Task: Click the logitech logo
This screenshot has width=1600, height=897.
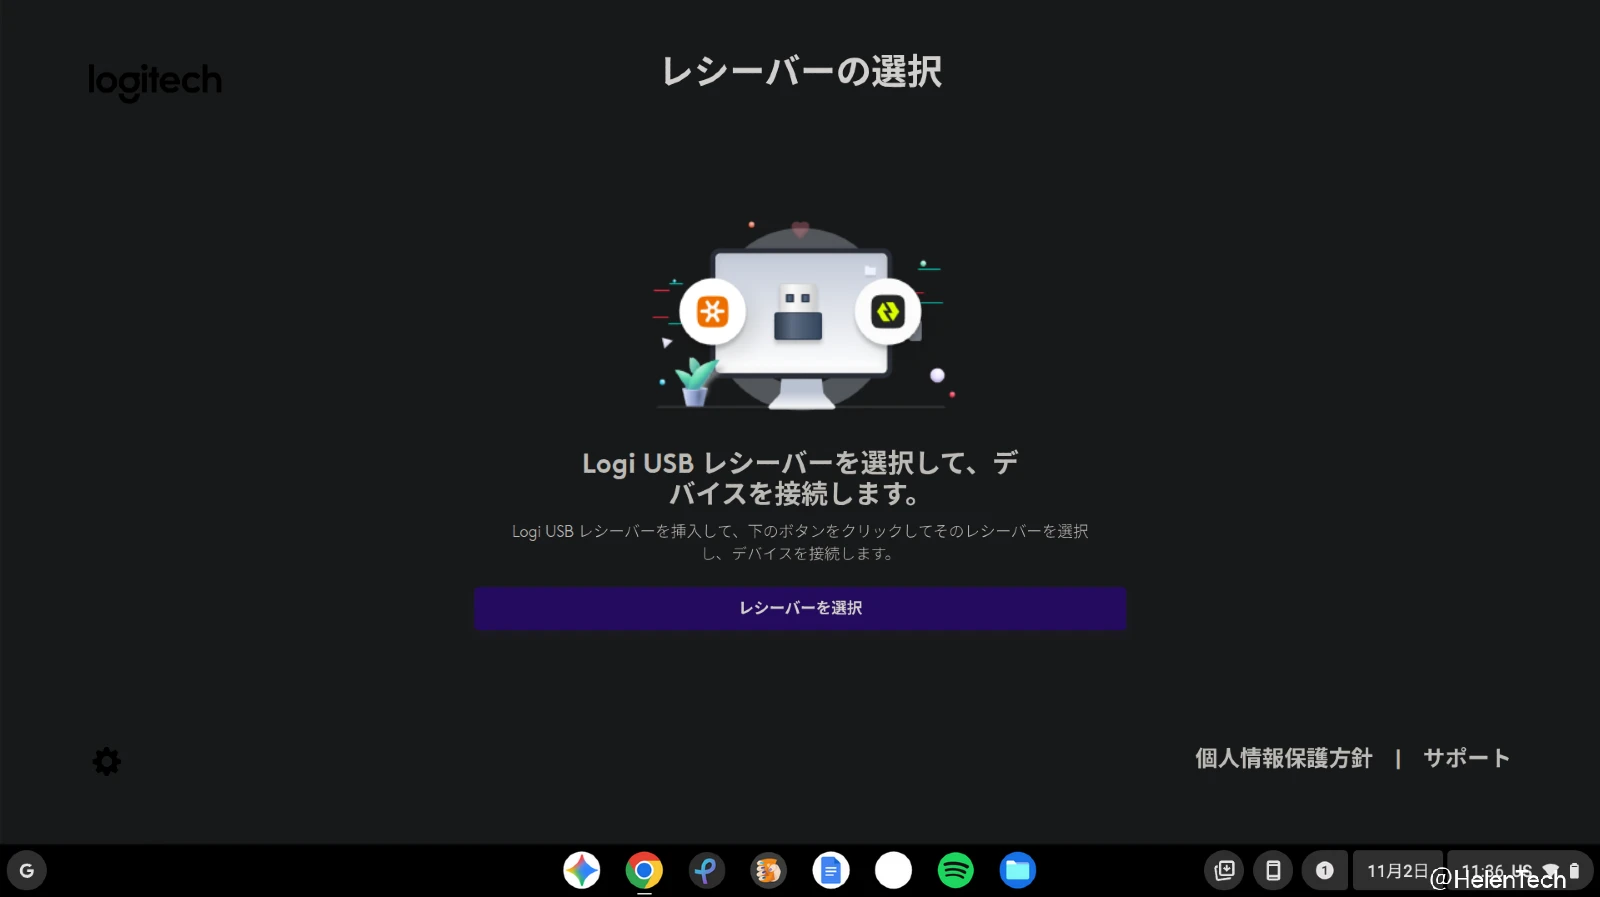Action: (155, 81)
